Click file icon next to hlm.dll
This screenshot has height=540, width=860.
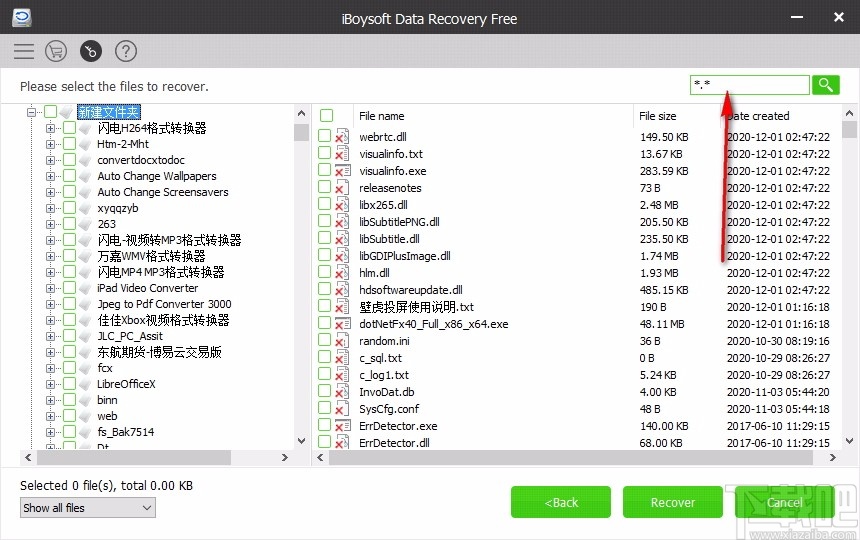point(342,272)
